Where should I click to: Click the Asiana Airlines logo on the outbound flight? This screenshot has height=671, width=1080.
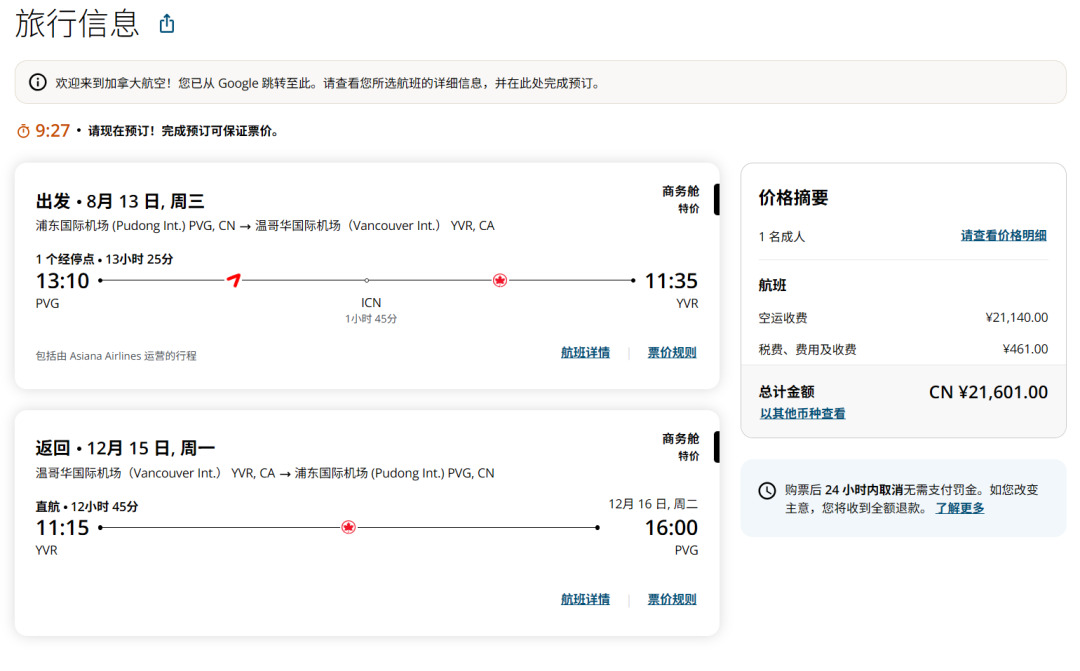click(x=234, y=280)
